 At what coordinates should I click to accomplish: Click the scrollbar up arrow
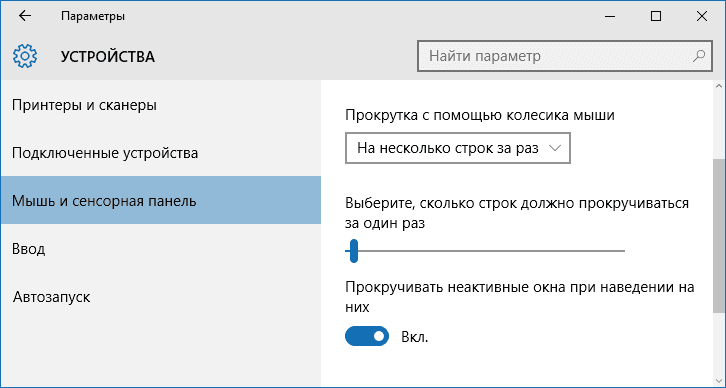coord(719,86)
